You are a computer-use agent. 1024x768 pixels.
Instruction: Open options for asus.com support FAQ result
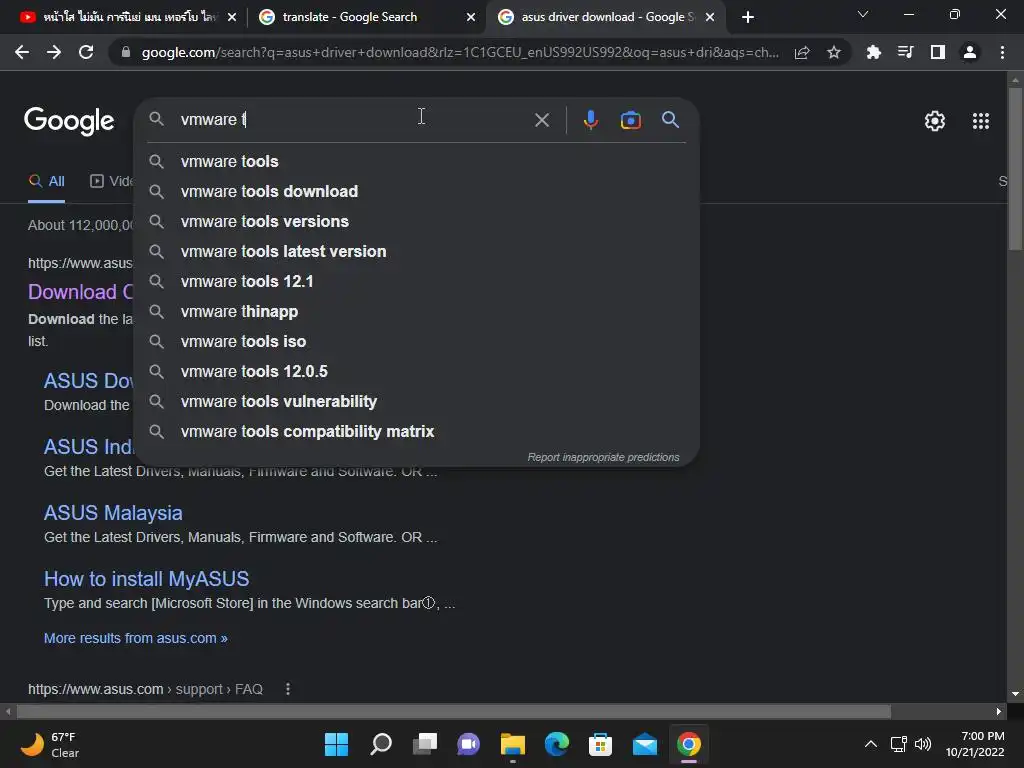[x=288, y=689]
